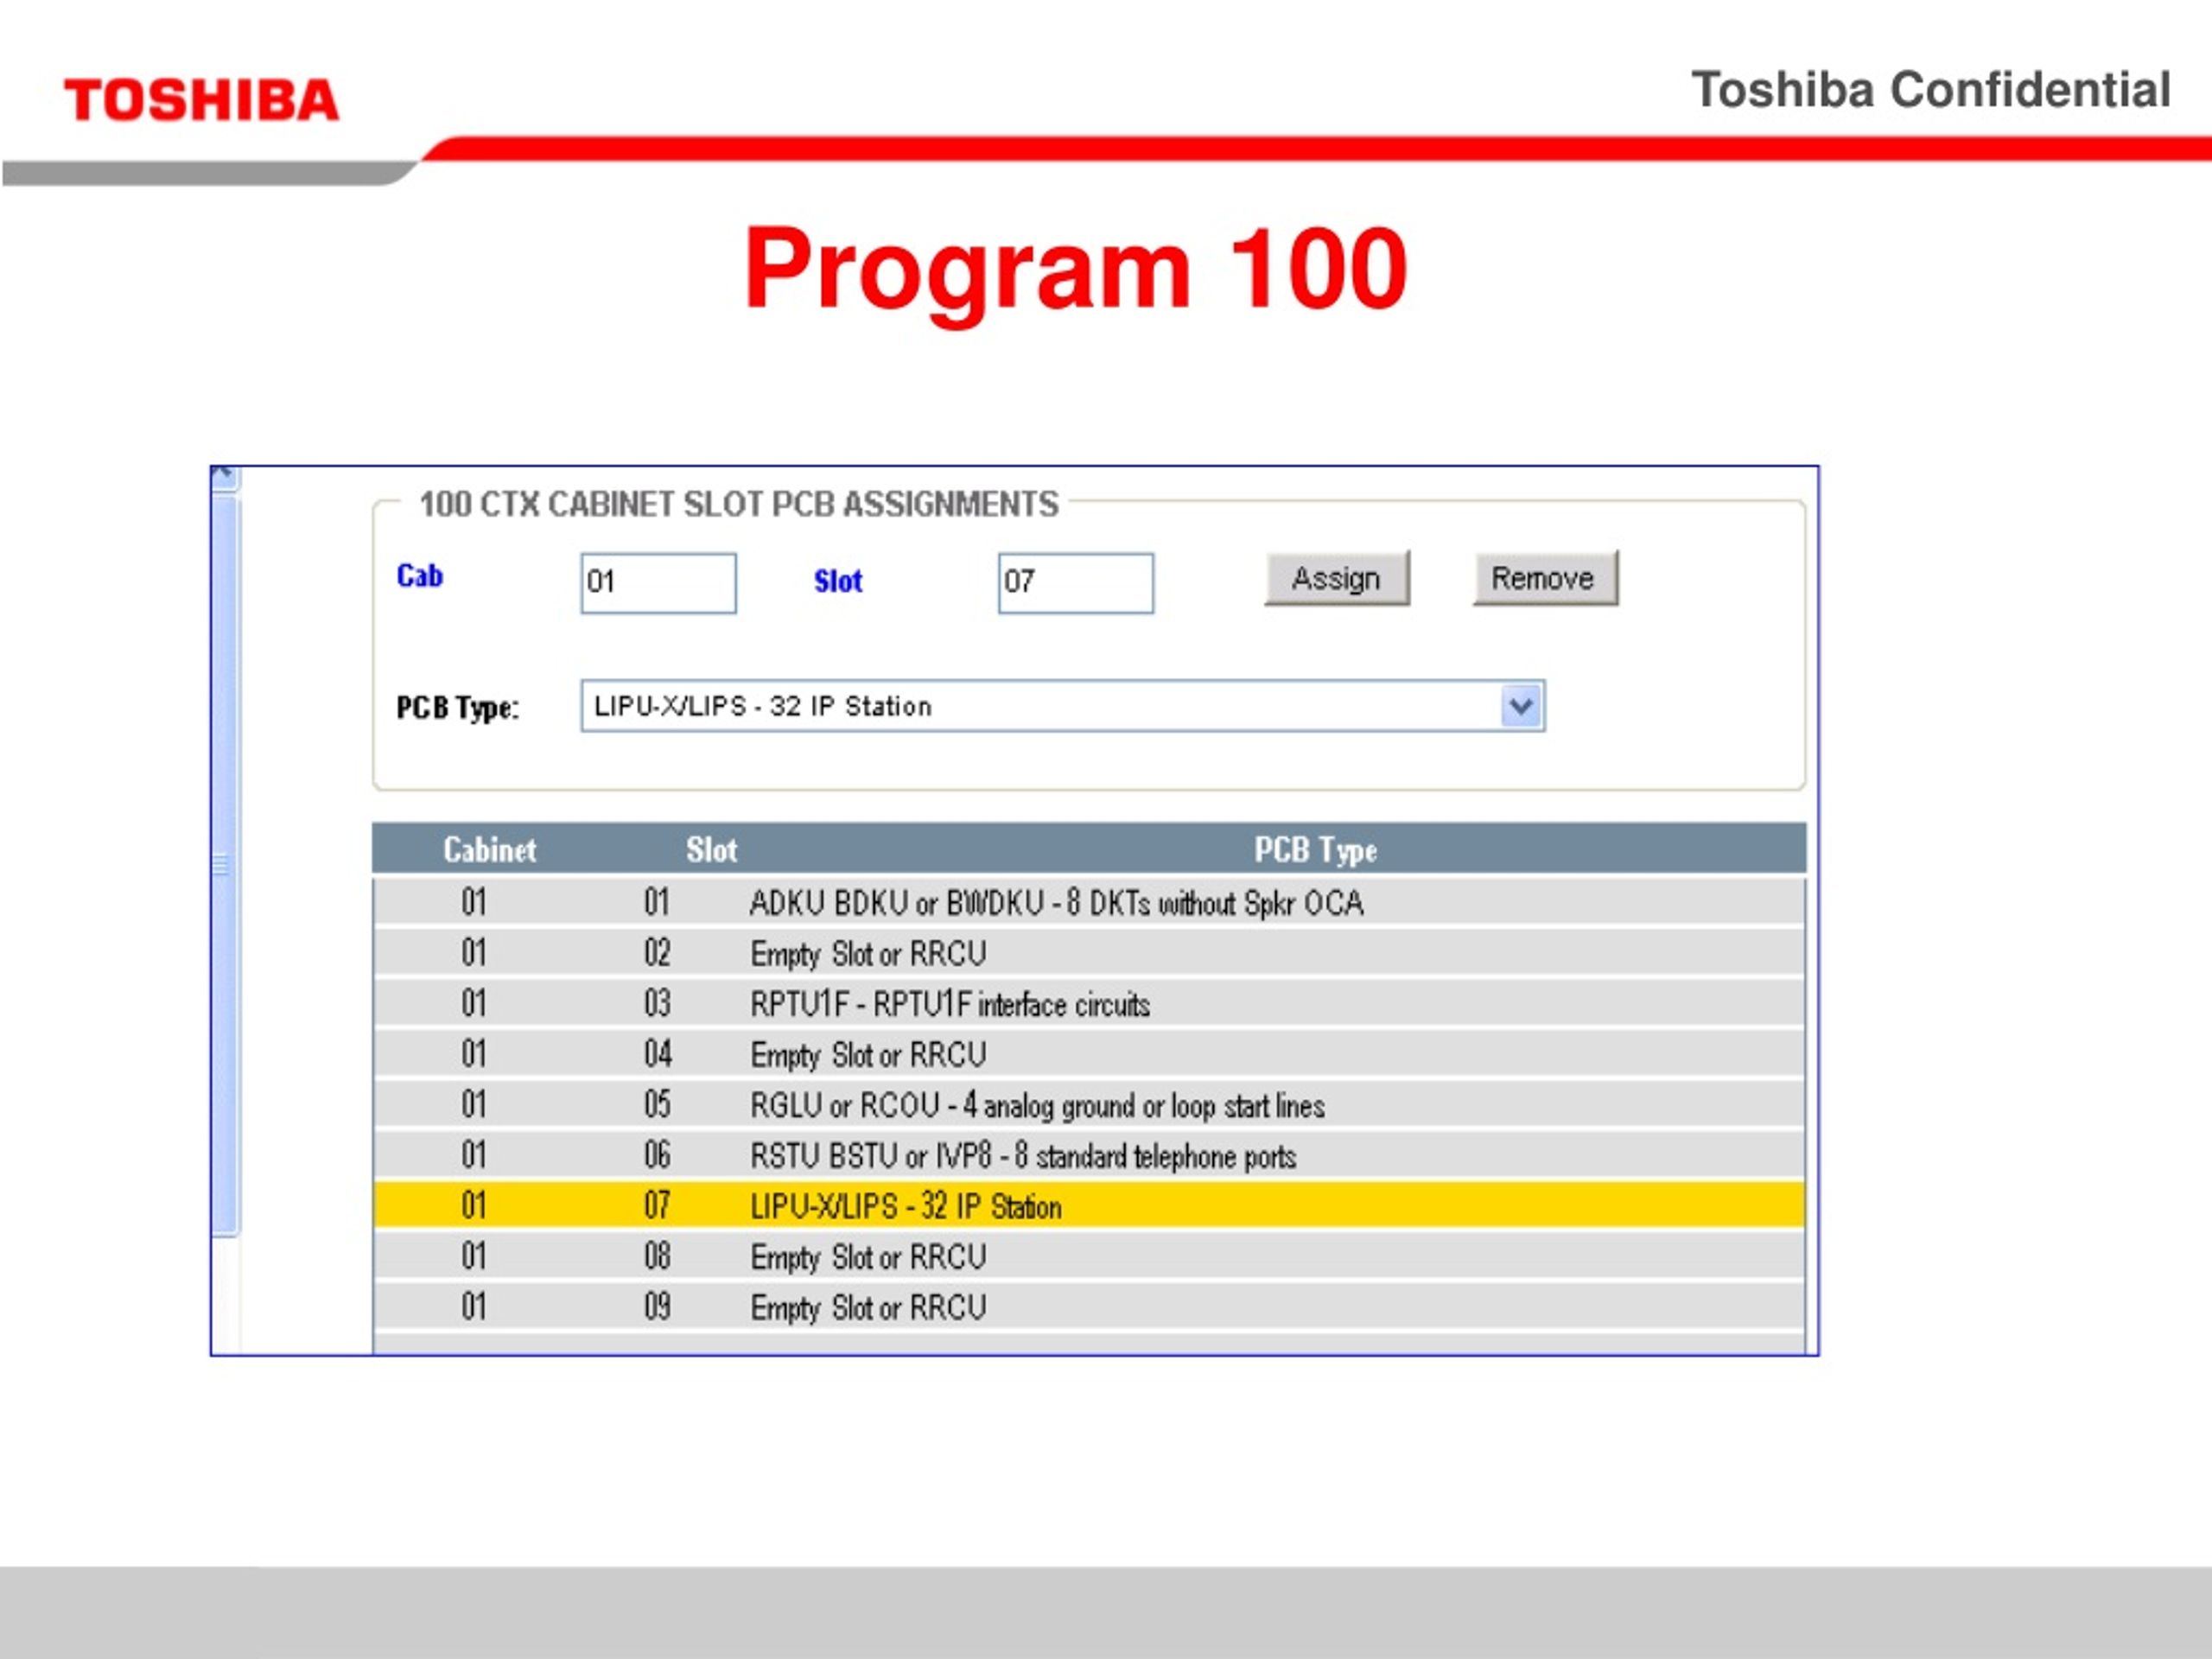Select highlighted LIPU-X/LIPS 32 IP Station row

click(x=1089, y=1206)
